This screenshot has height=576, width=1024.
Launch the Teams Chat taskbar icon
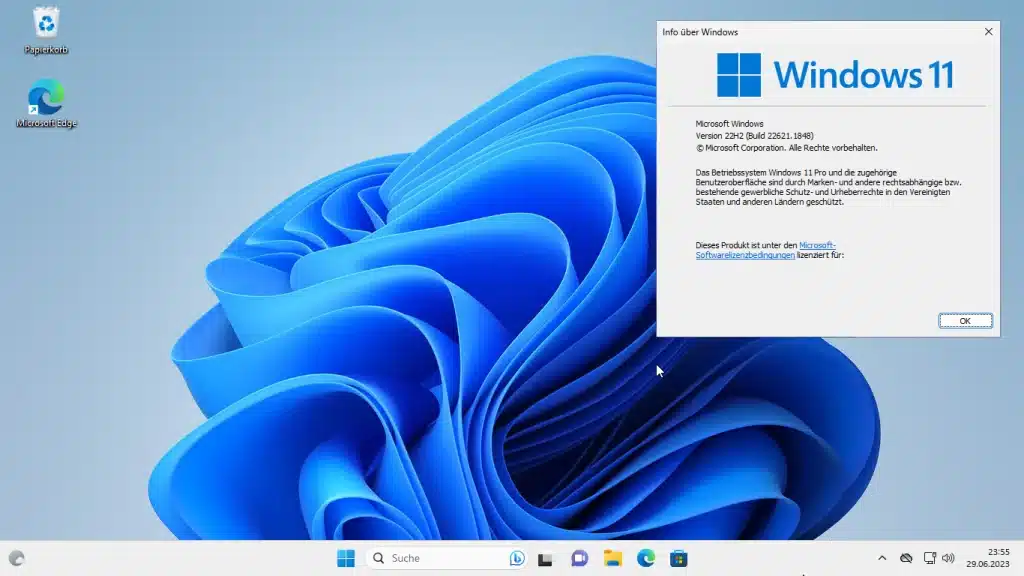tap(579, 558)
